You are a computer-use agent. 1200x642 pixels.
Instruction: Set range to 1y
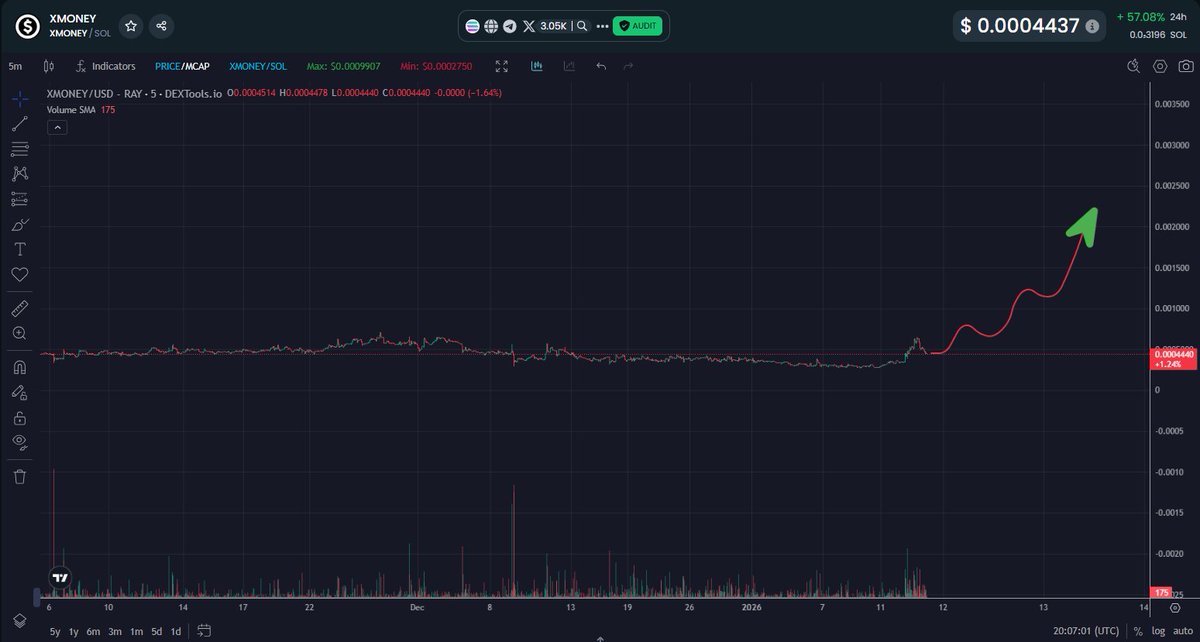click(x=74, y=631)
